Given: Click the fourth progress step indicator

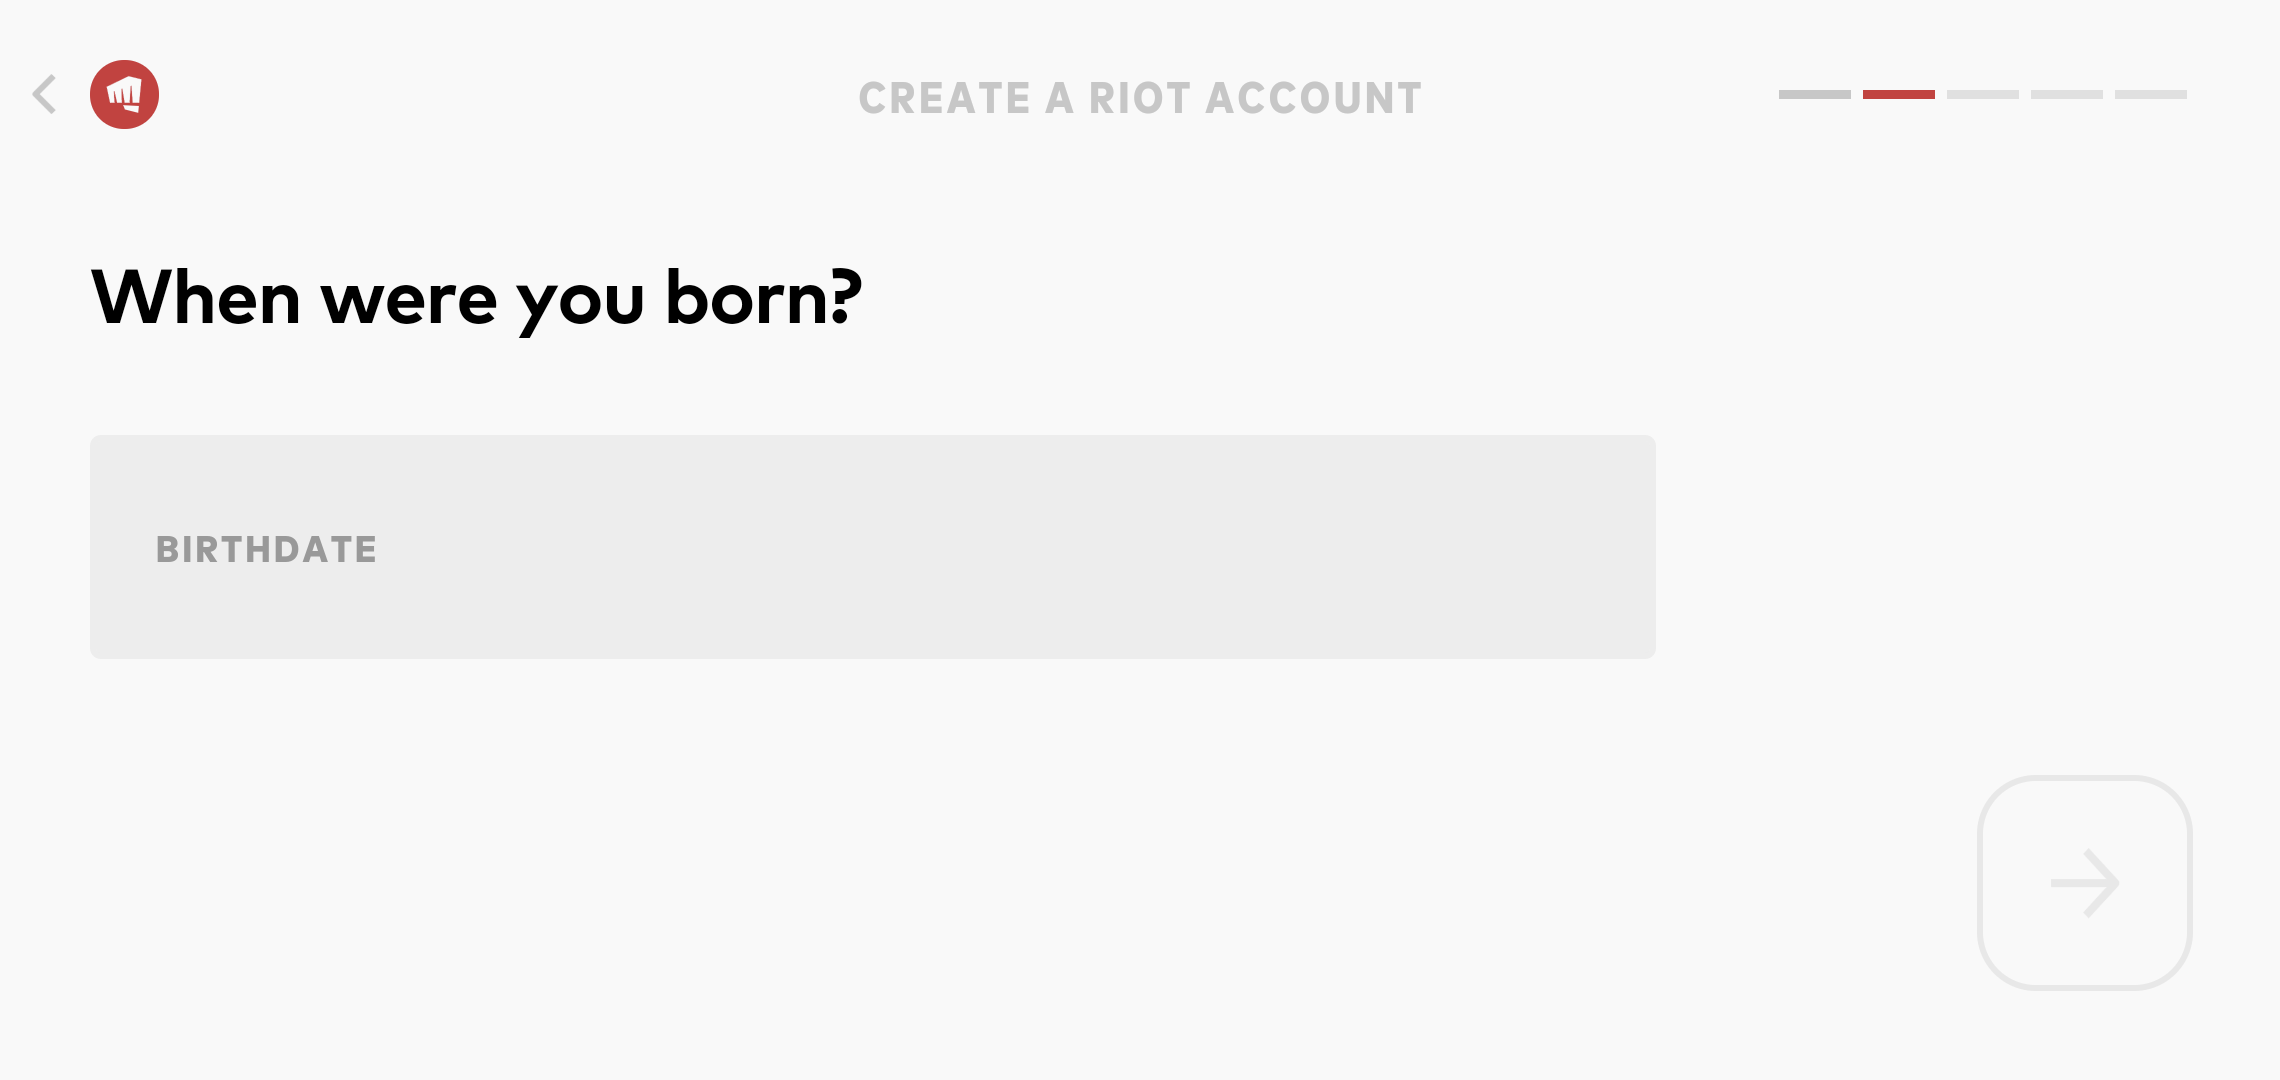Looking at the screenshot, I should click(x=2066, y=95).
